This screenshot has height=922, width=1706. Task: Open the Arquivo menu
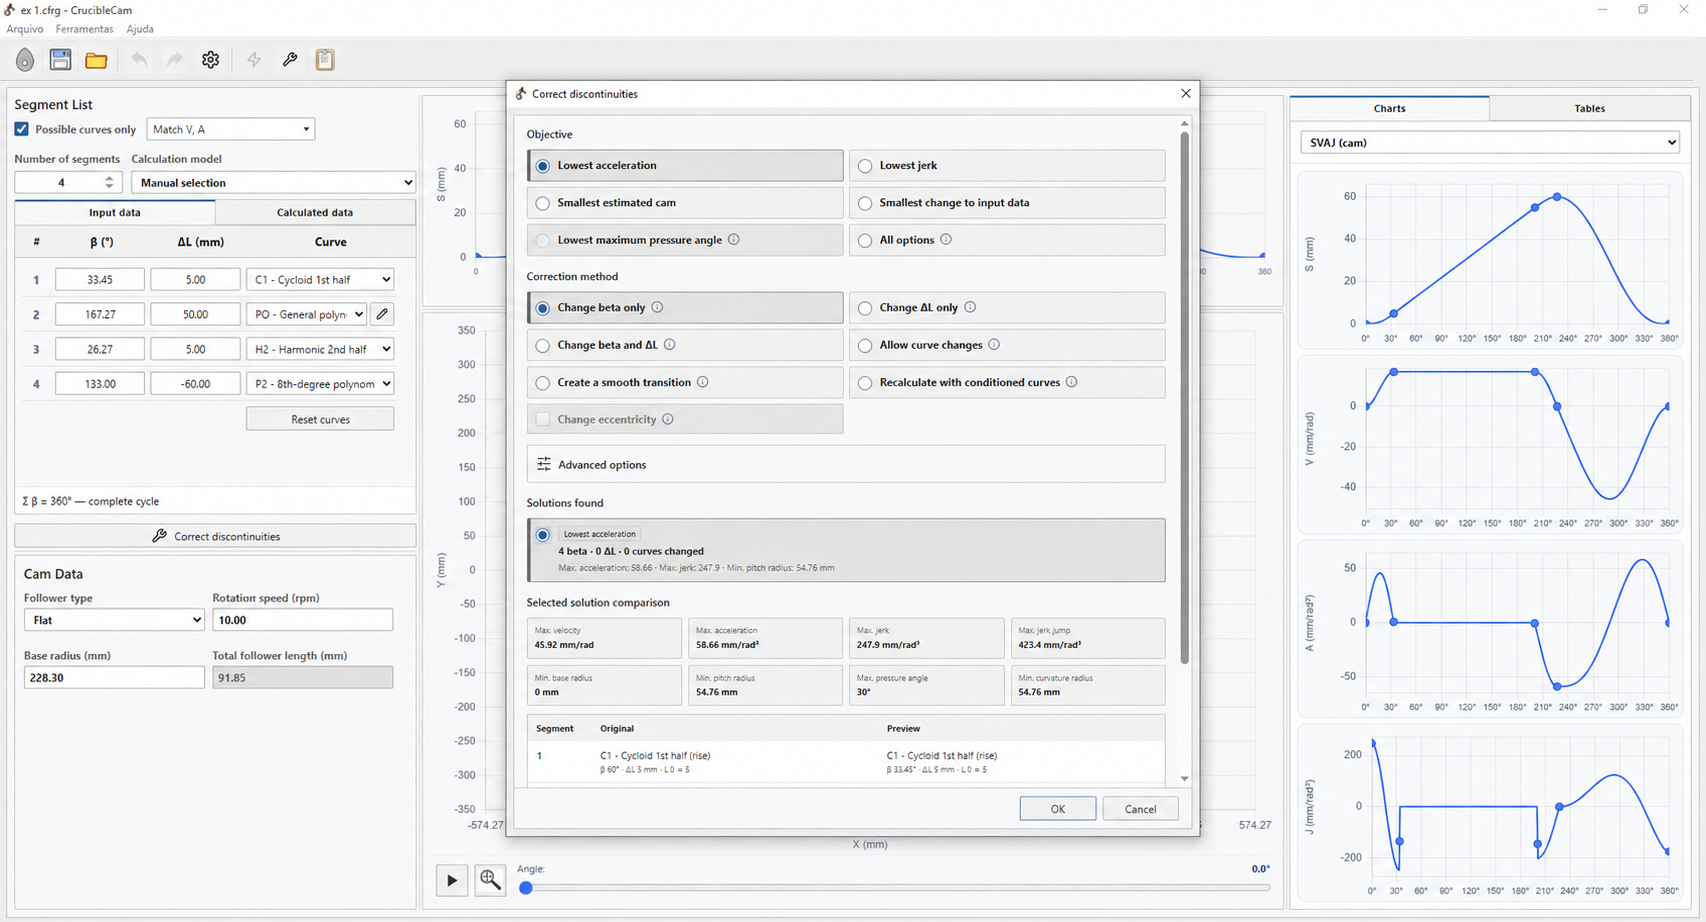pos(25,29)
